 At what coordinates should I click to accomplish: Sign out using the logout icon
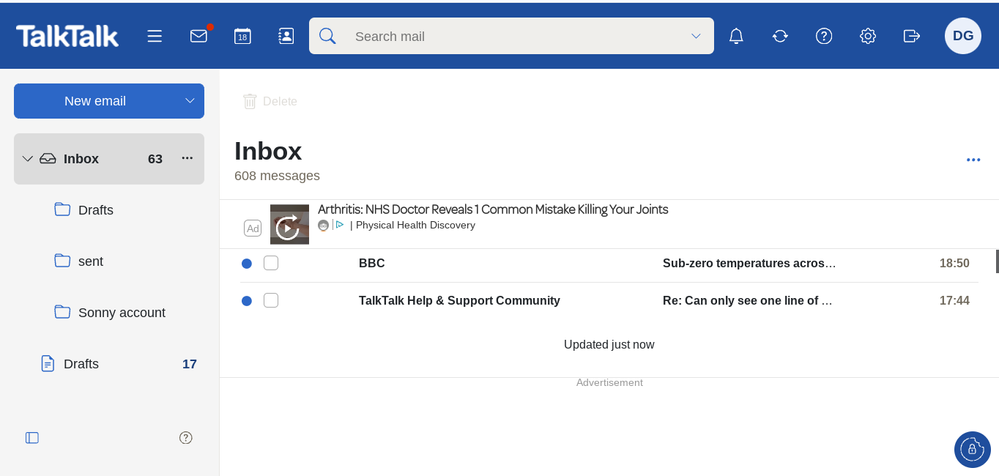tap(911, 36)
